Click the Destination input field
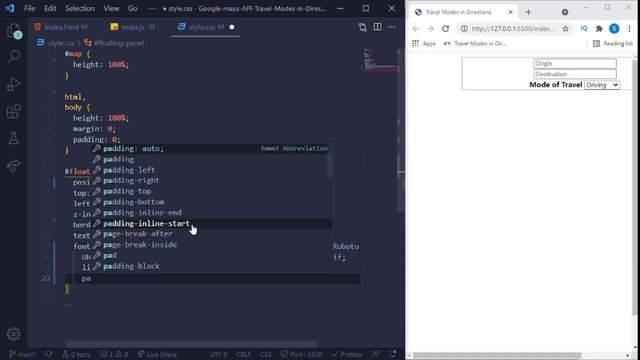640x360 pixels. tap(575, 74)
